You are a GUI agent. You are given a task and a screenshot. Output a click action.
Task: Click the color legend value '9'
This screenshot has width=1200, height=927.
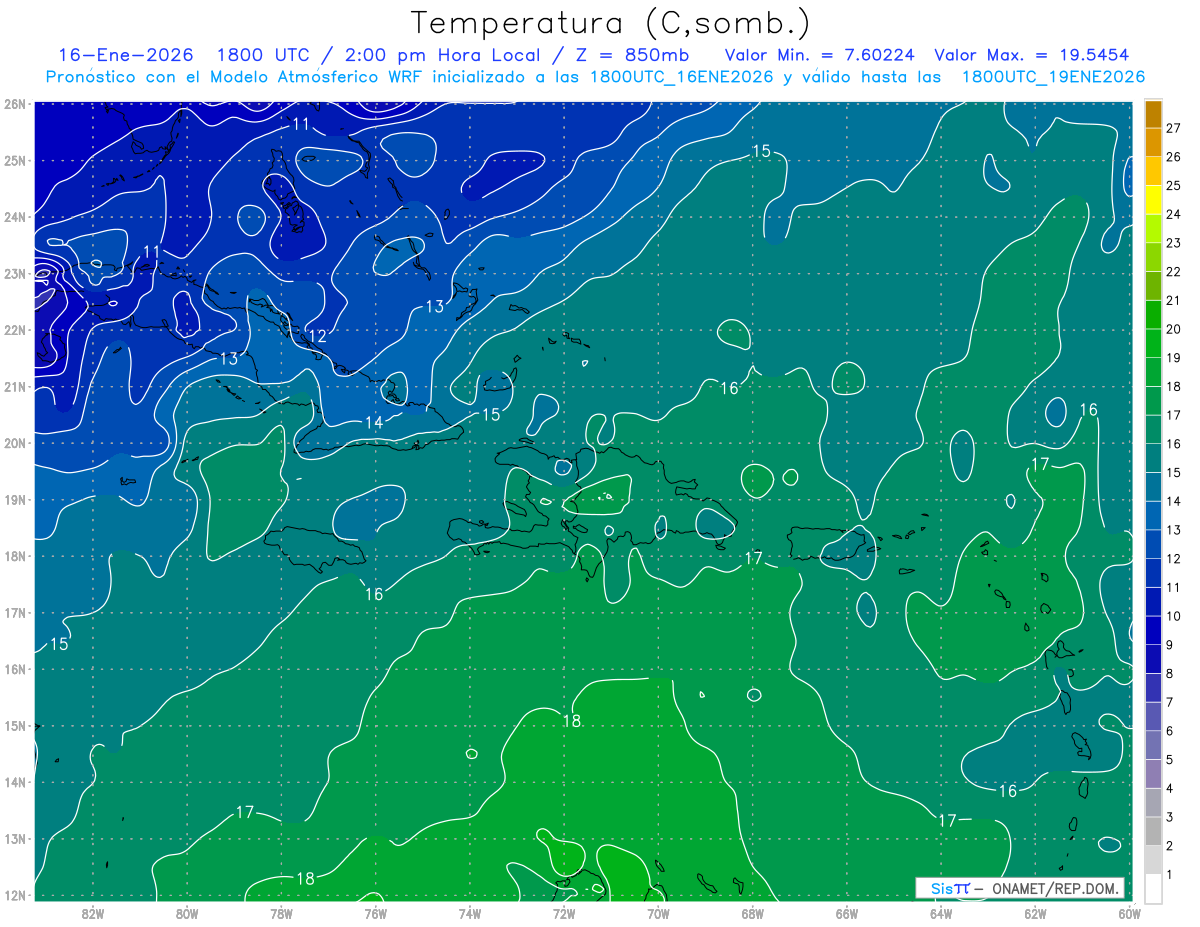1171,644
